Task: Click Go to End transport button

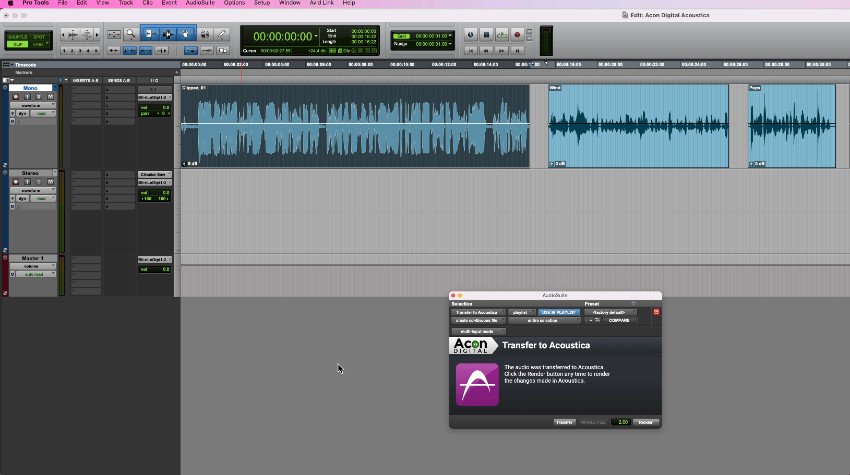Action: pos(517,50)
